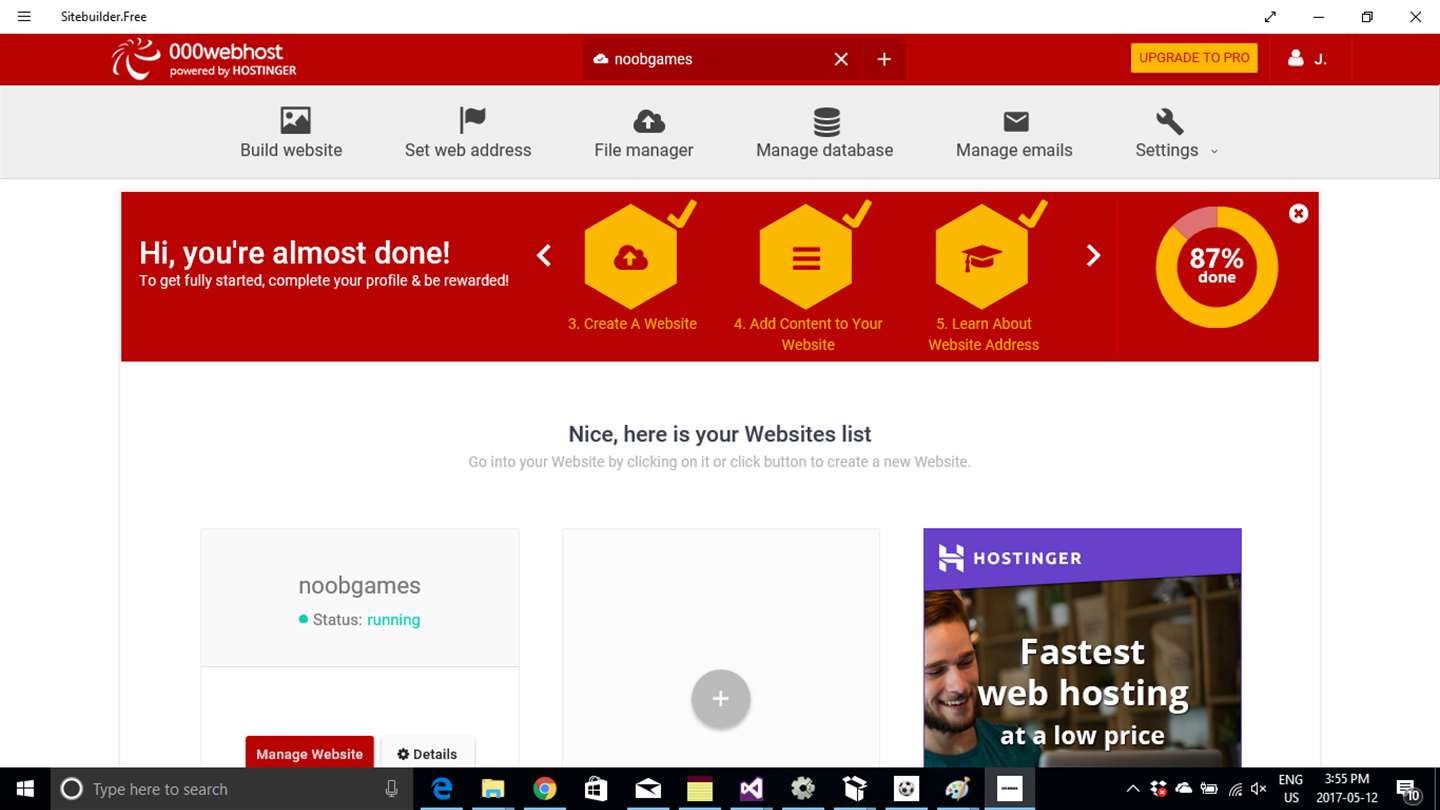Viewport: 1440px width, 810px height.
Task: Open the hamburger menu in title bar
Action: (24, 17)
